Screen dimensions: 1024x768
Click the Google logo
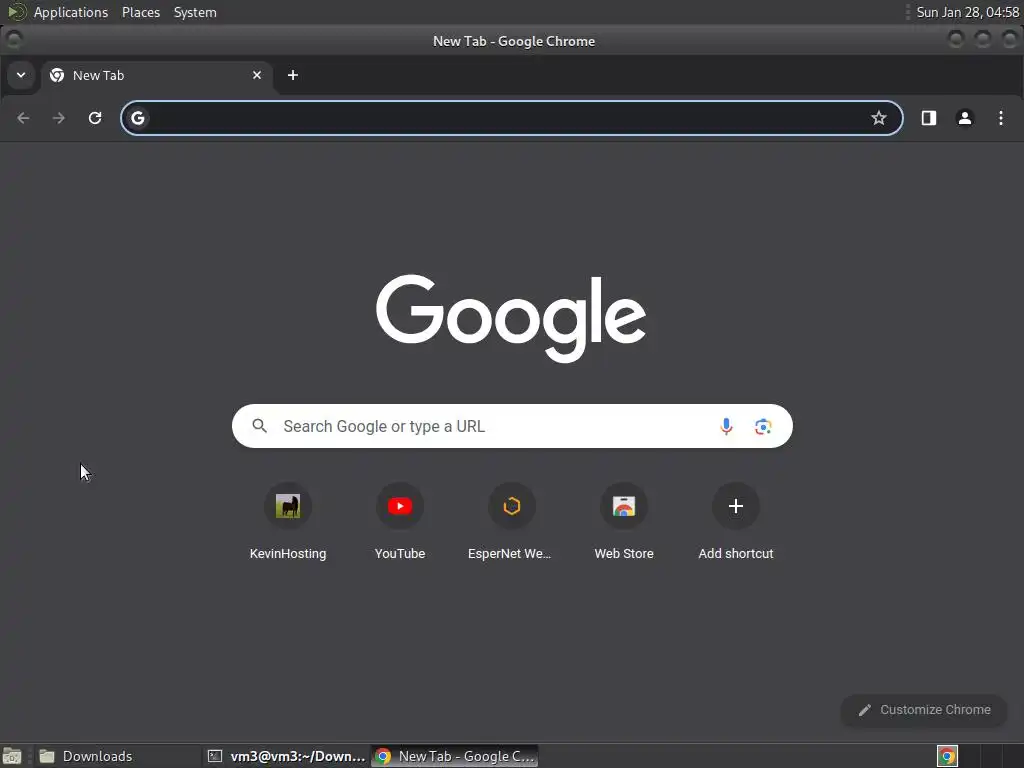[x=511, y=318]
